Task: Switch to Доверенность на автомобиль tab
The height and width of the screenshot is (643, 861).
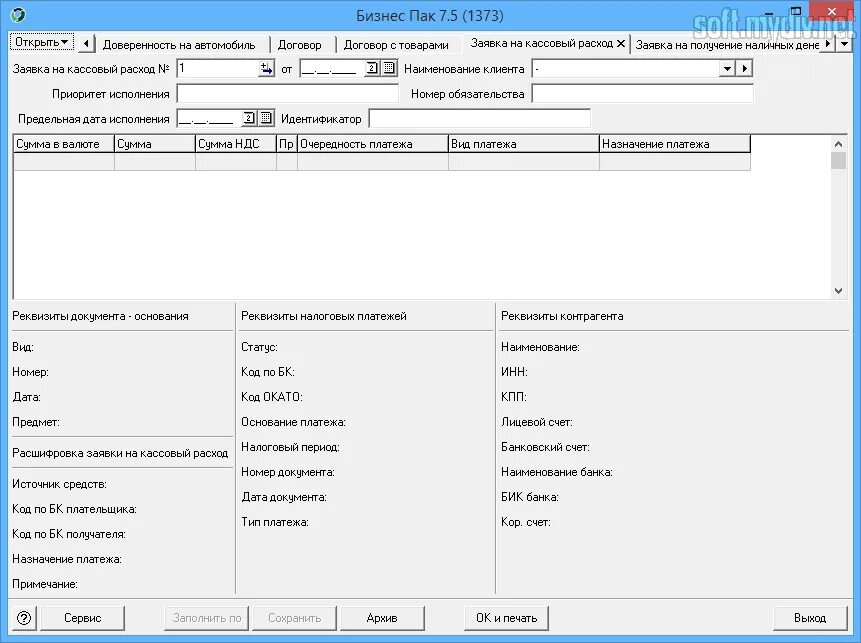Action: tap(179, 45)
